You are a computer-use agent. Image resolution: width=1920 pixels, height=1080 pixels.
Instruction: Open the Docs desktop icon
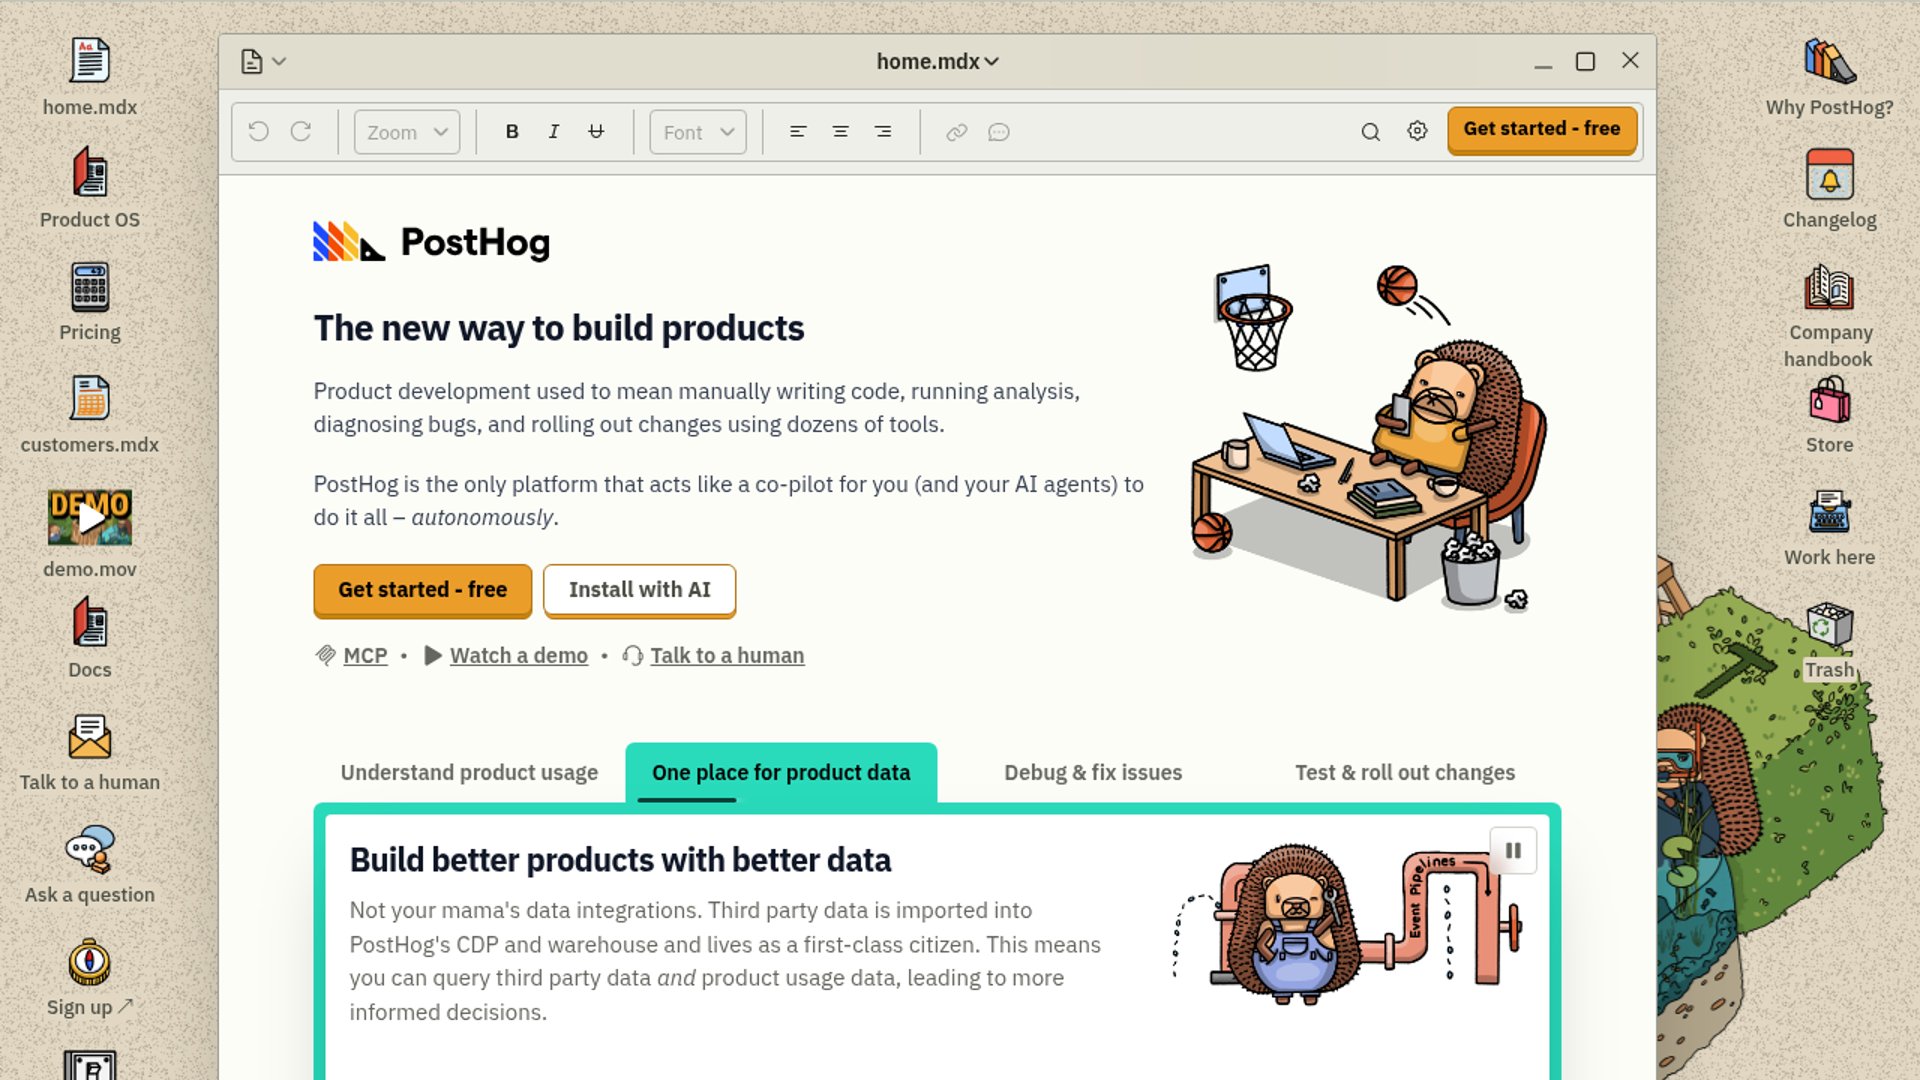(90, 638)
